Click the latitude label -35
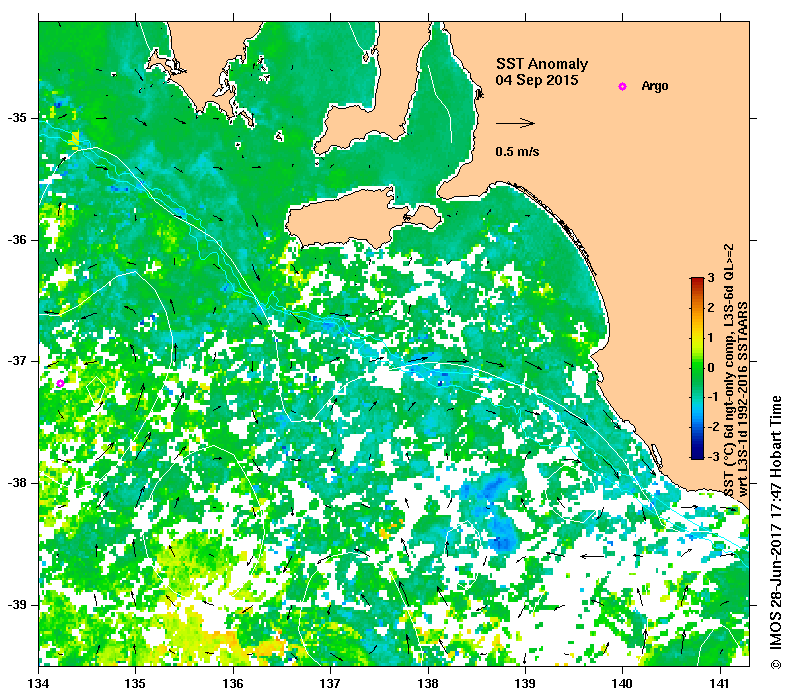The width and height of the screenshot is (791, 700). tap(17, 118)
